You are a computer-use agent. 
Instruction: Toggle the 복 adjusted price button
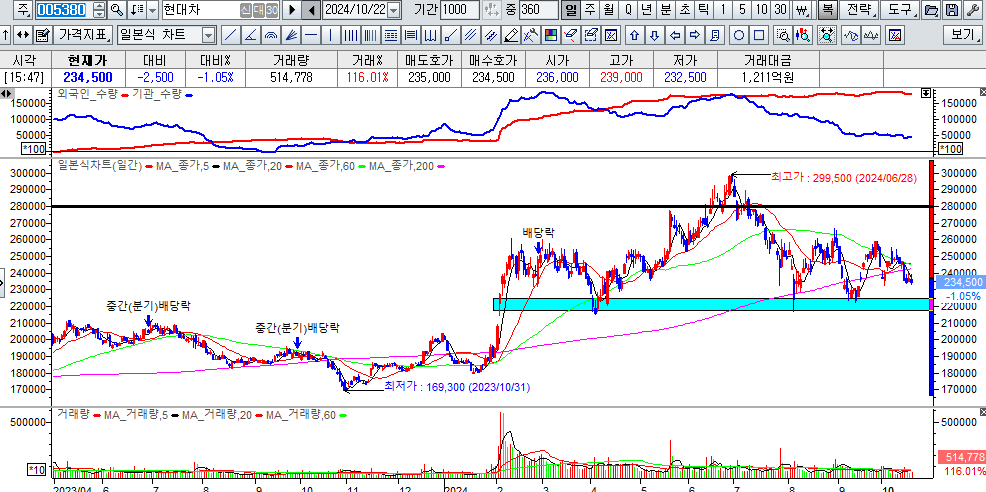(827, 10)
